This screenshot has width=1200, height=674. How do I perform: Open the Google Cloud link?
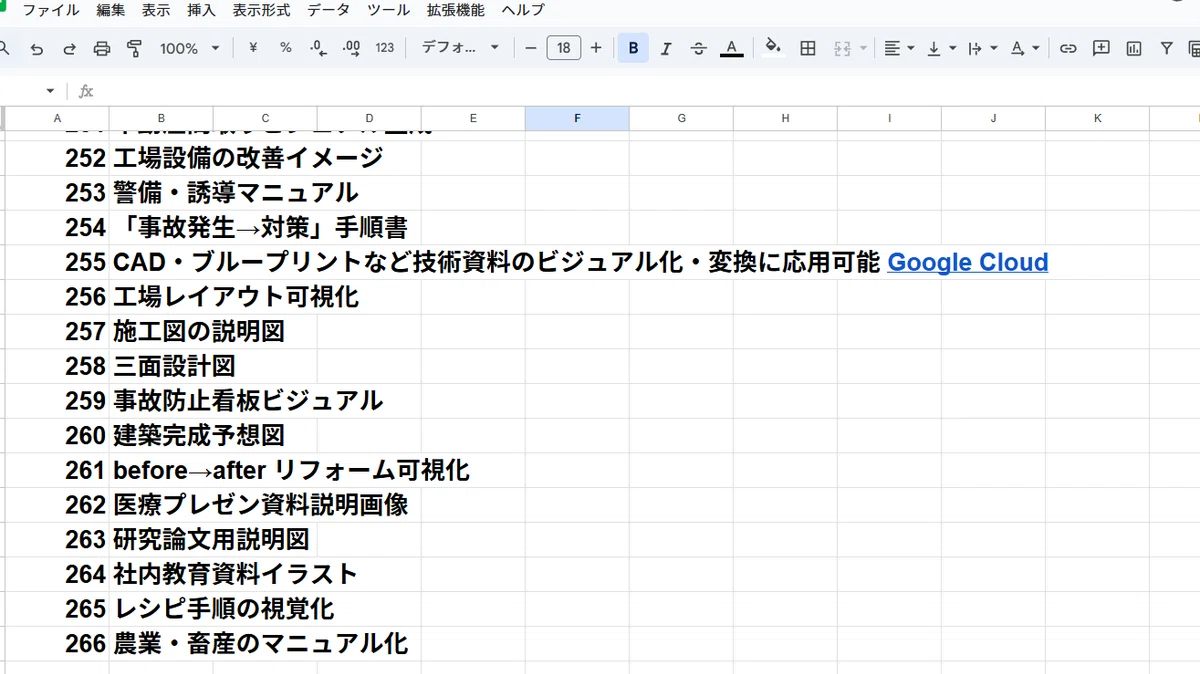968,262
